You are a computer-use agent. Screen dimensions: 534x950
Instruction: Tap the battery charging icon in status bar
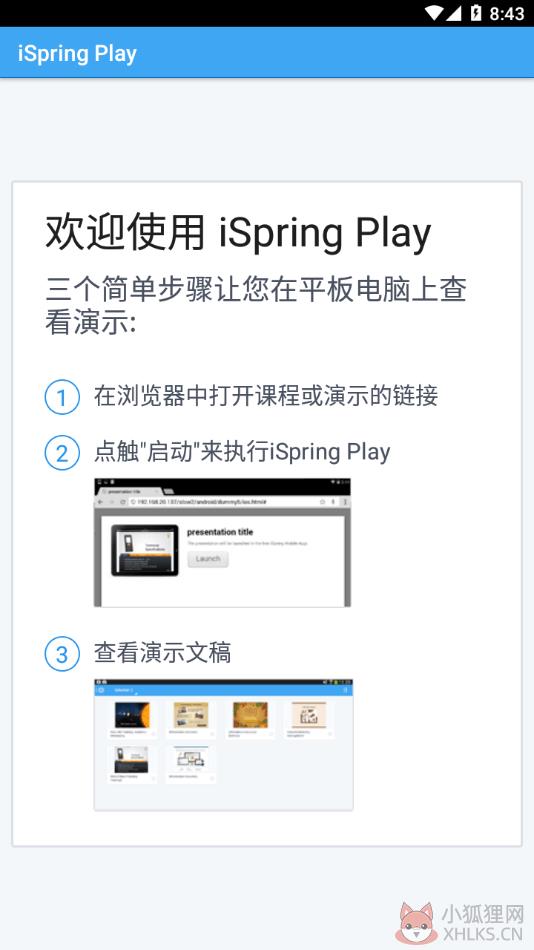tap(476, 13)
